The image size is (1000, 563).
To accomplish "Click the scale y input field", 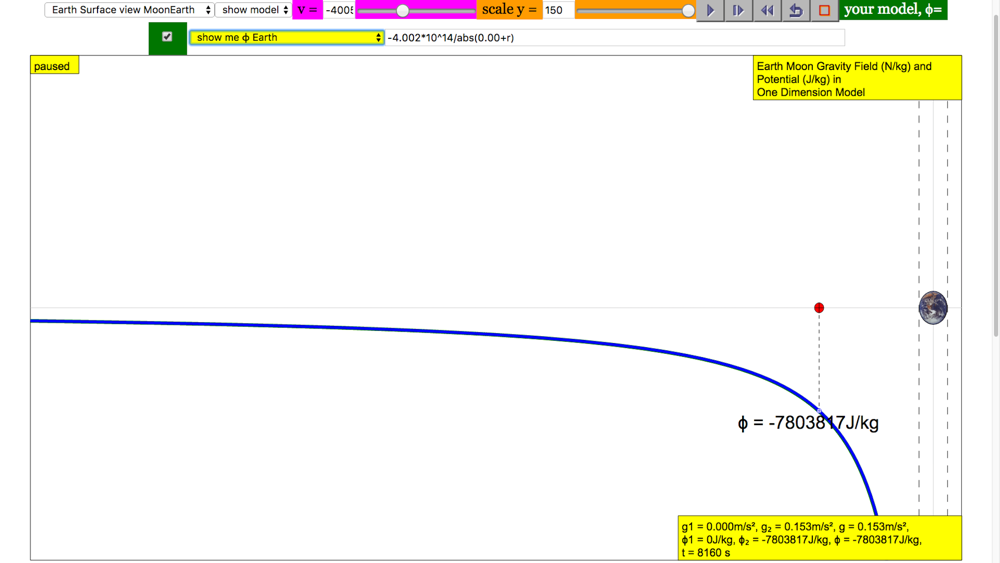I will (558, 10).
